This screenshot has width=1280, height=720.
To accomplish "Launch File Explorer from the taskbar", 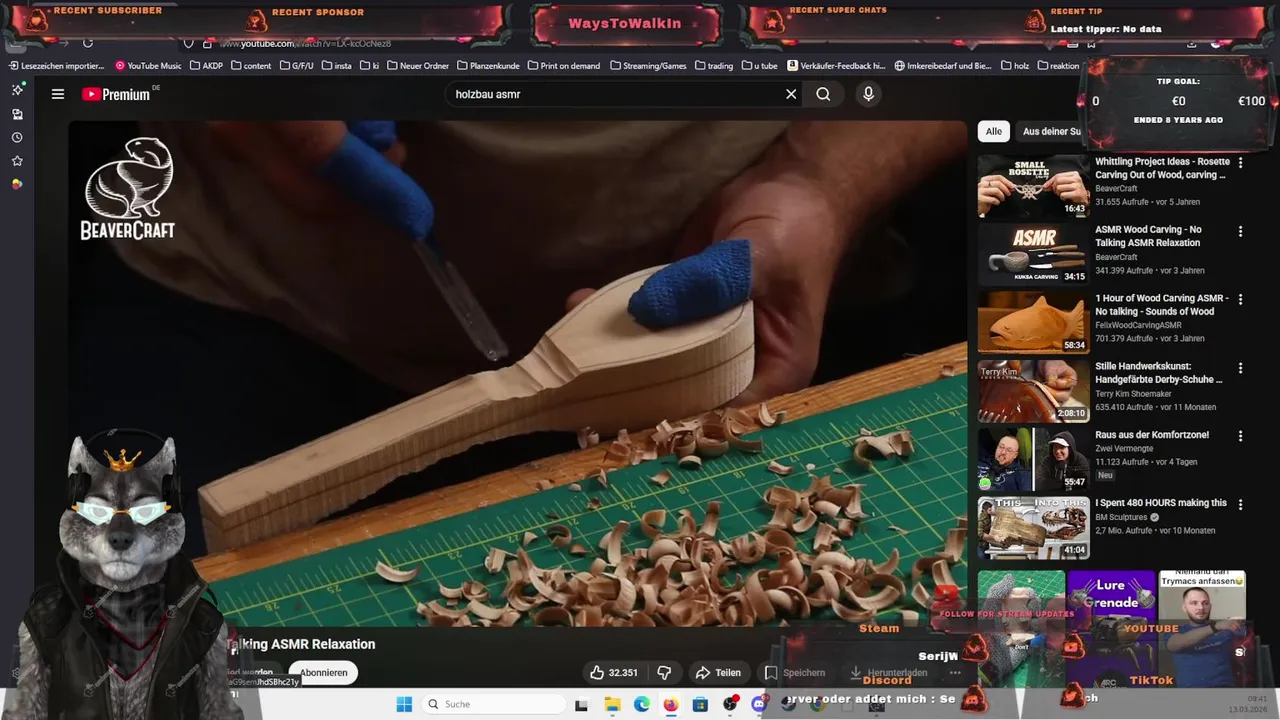I will click(612, 705).
